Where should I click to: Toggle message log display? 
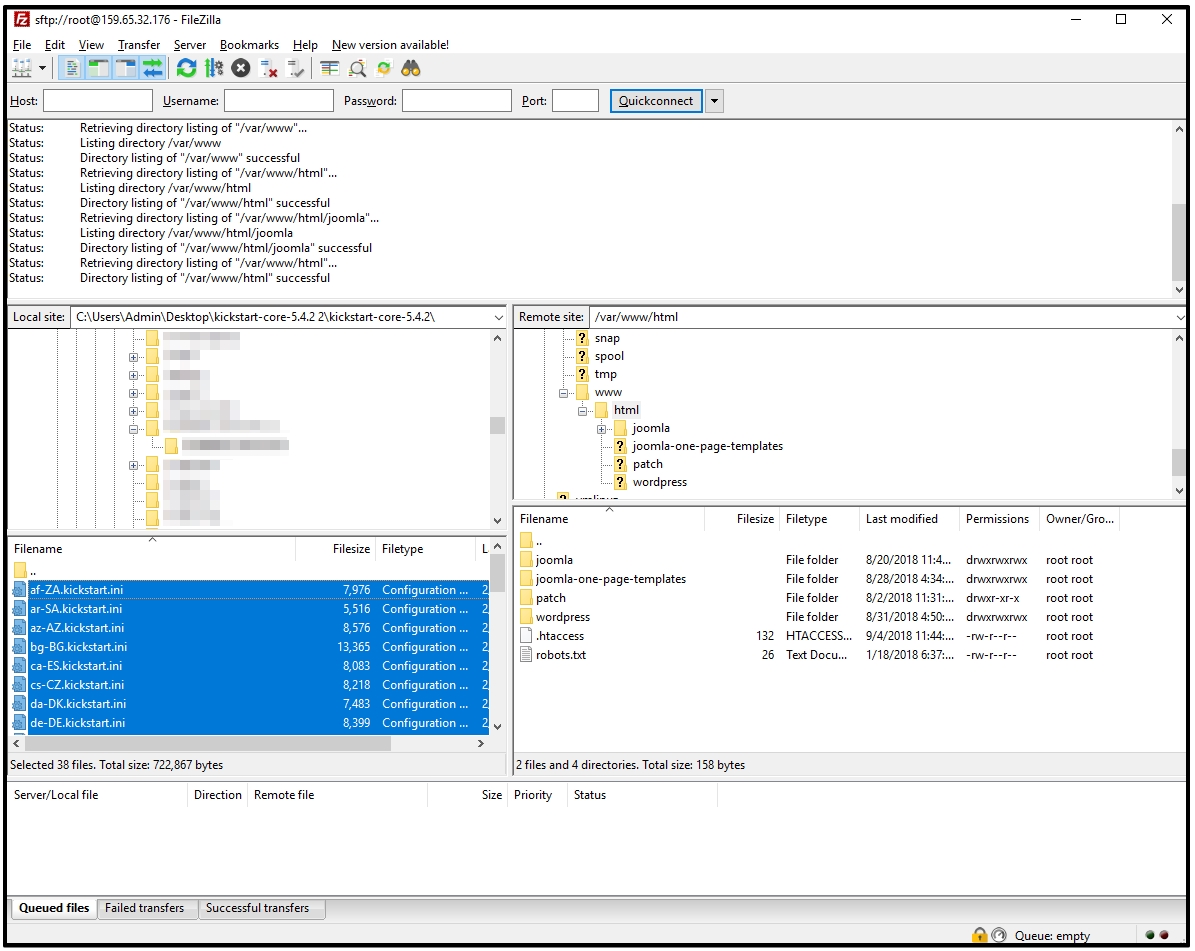pyautogui.click(x=72, y=69)
